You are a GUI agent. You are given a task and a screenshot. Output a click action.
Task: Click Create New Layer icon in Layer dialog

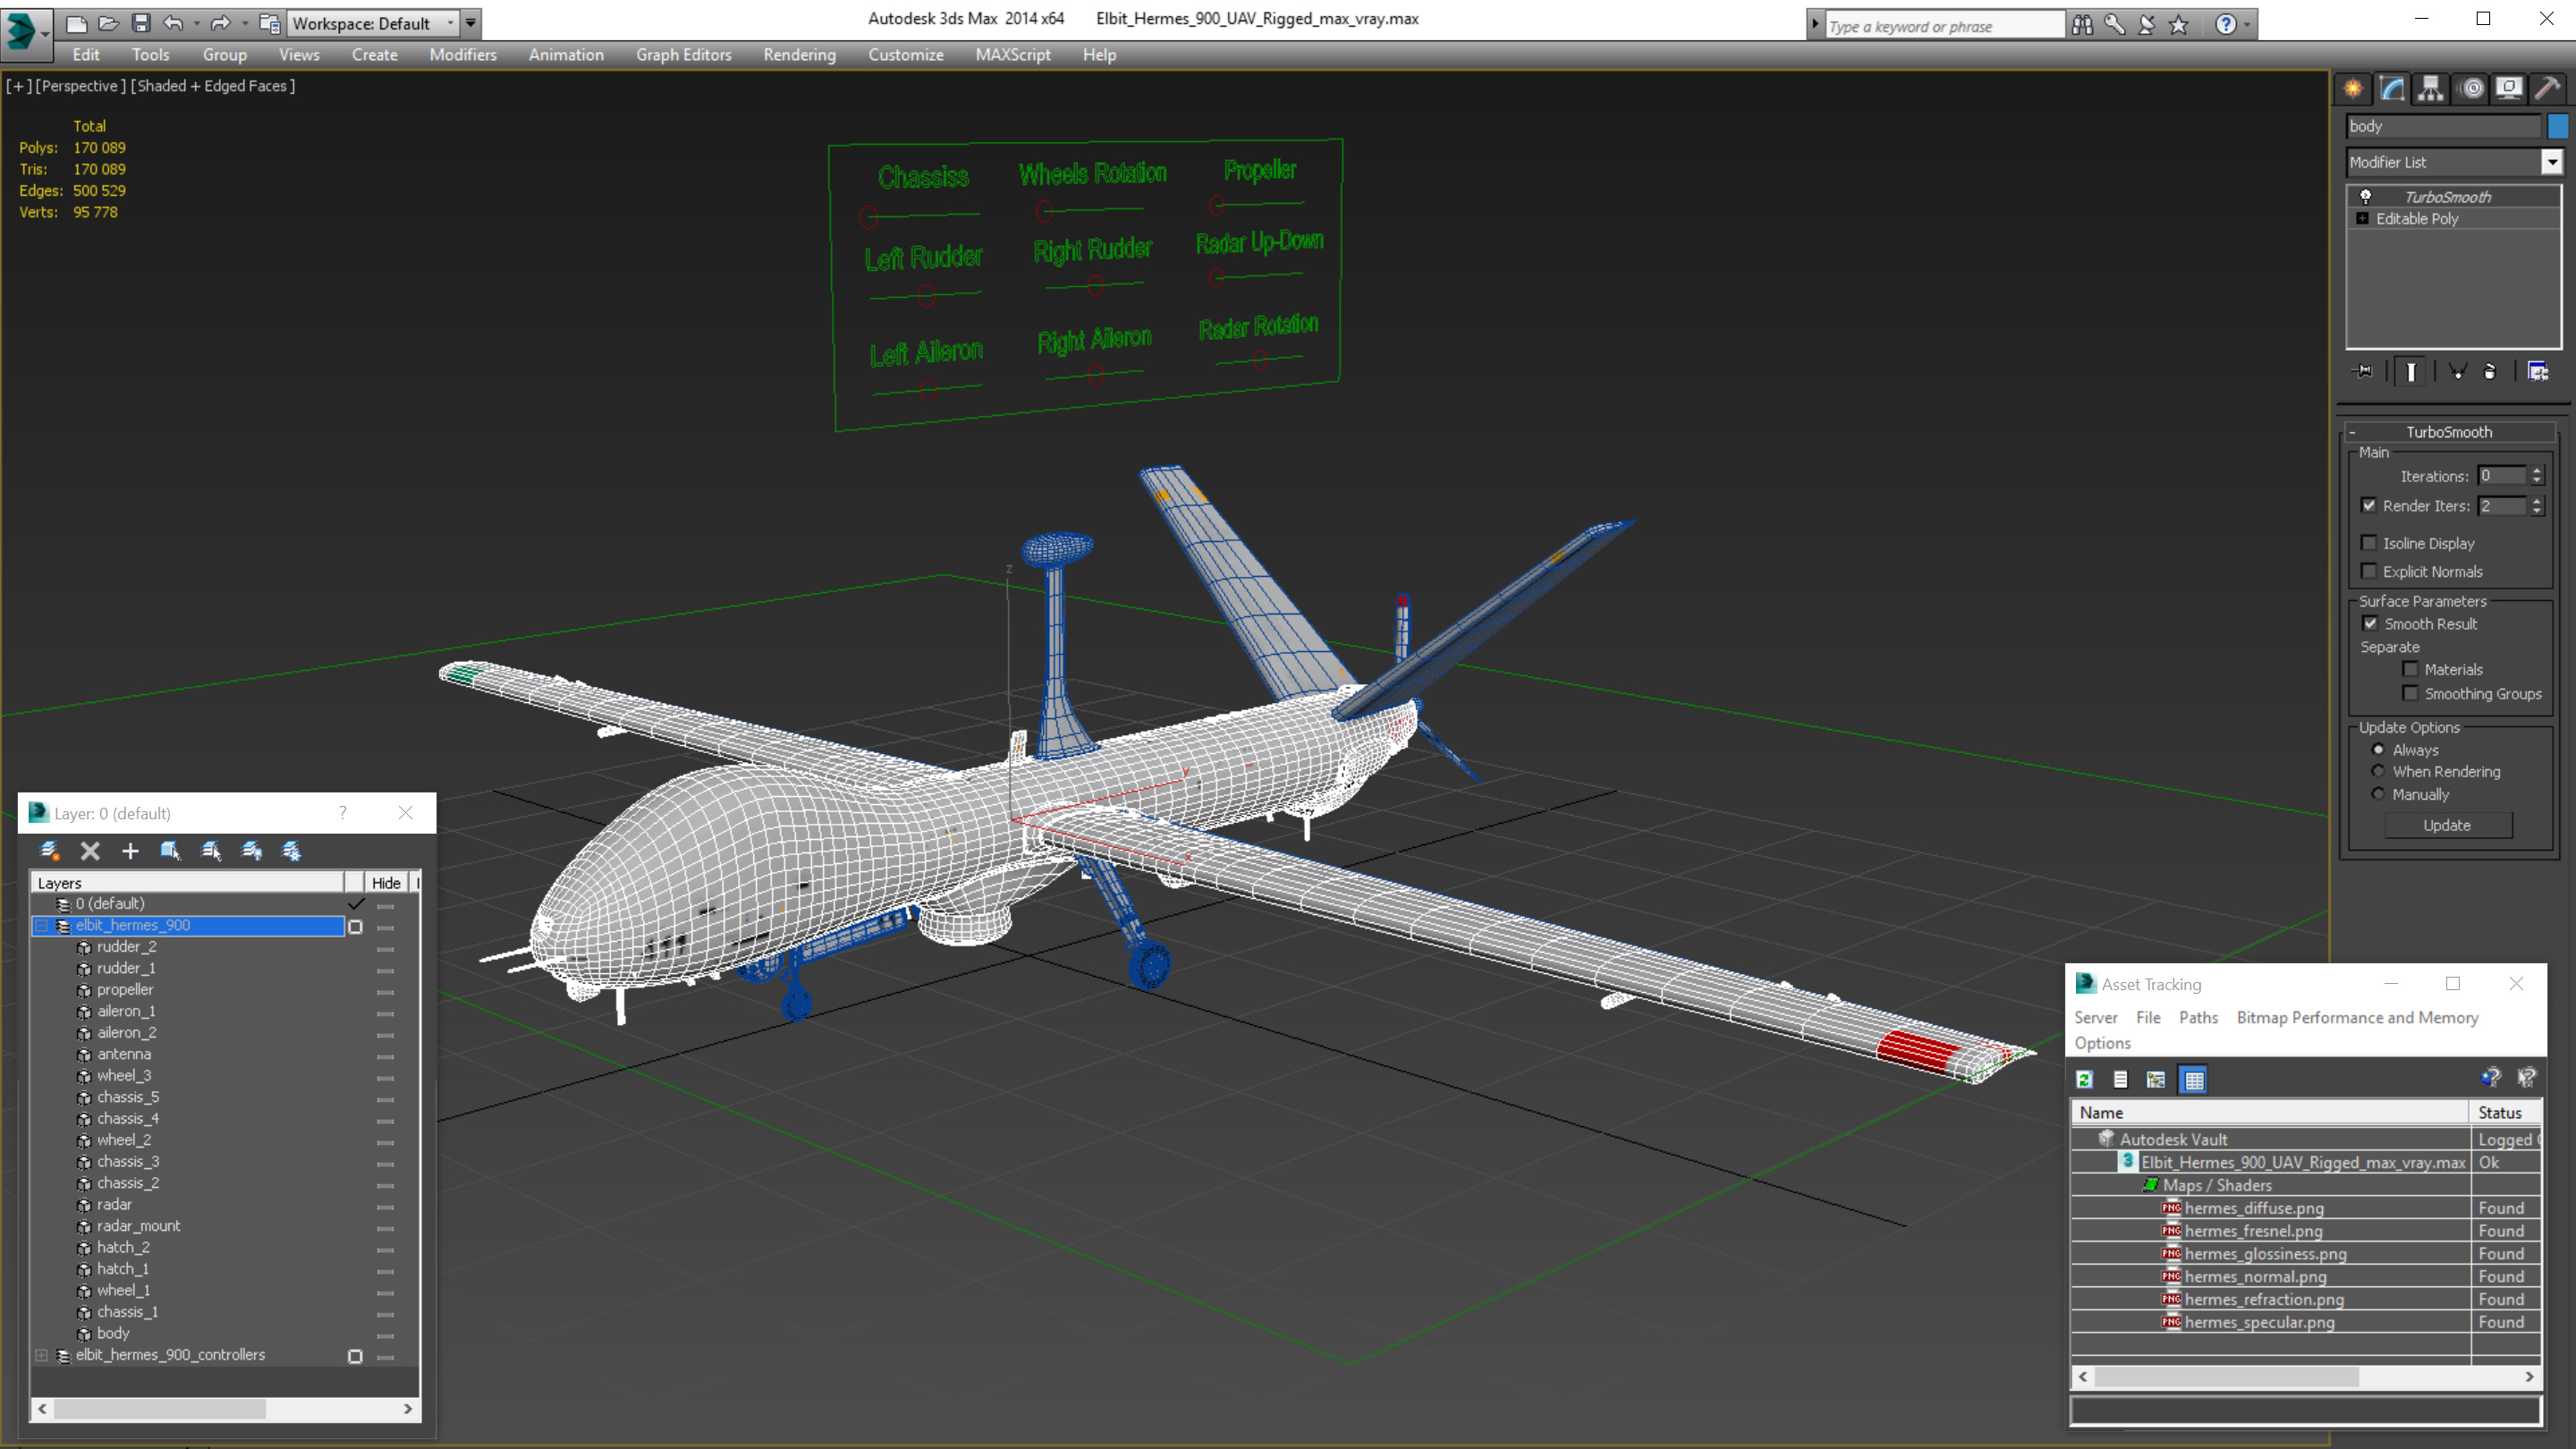(x=49, y=850)
